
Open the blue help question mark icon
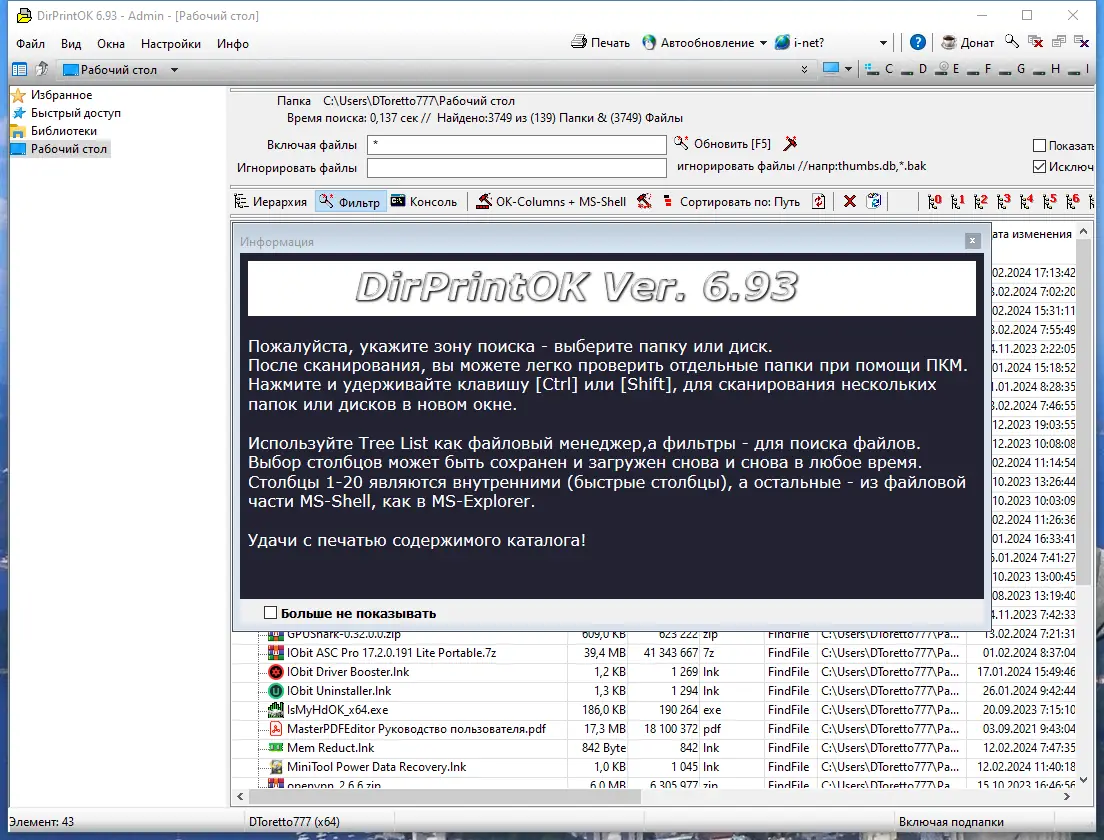pos(917,42)
